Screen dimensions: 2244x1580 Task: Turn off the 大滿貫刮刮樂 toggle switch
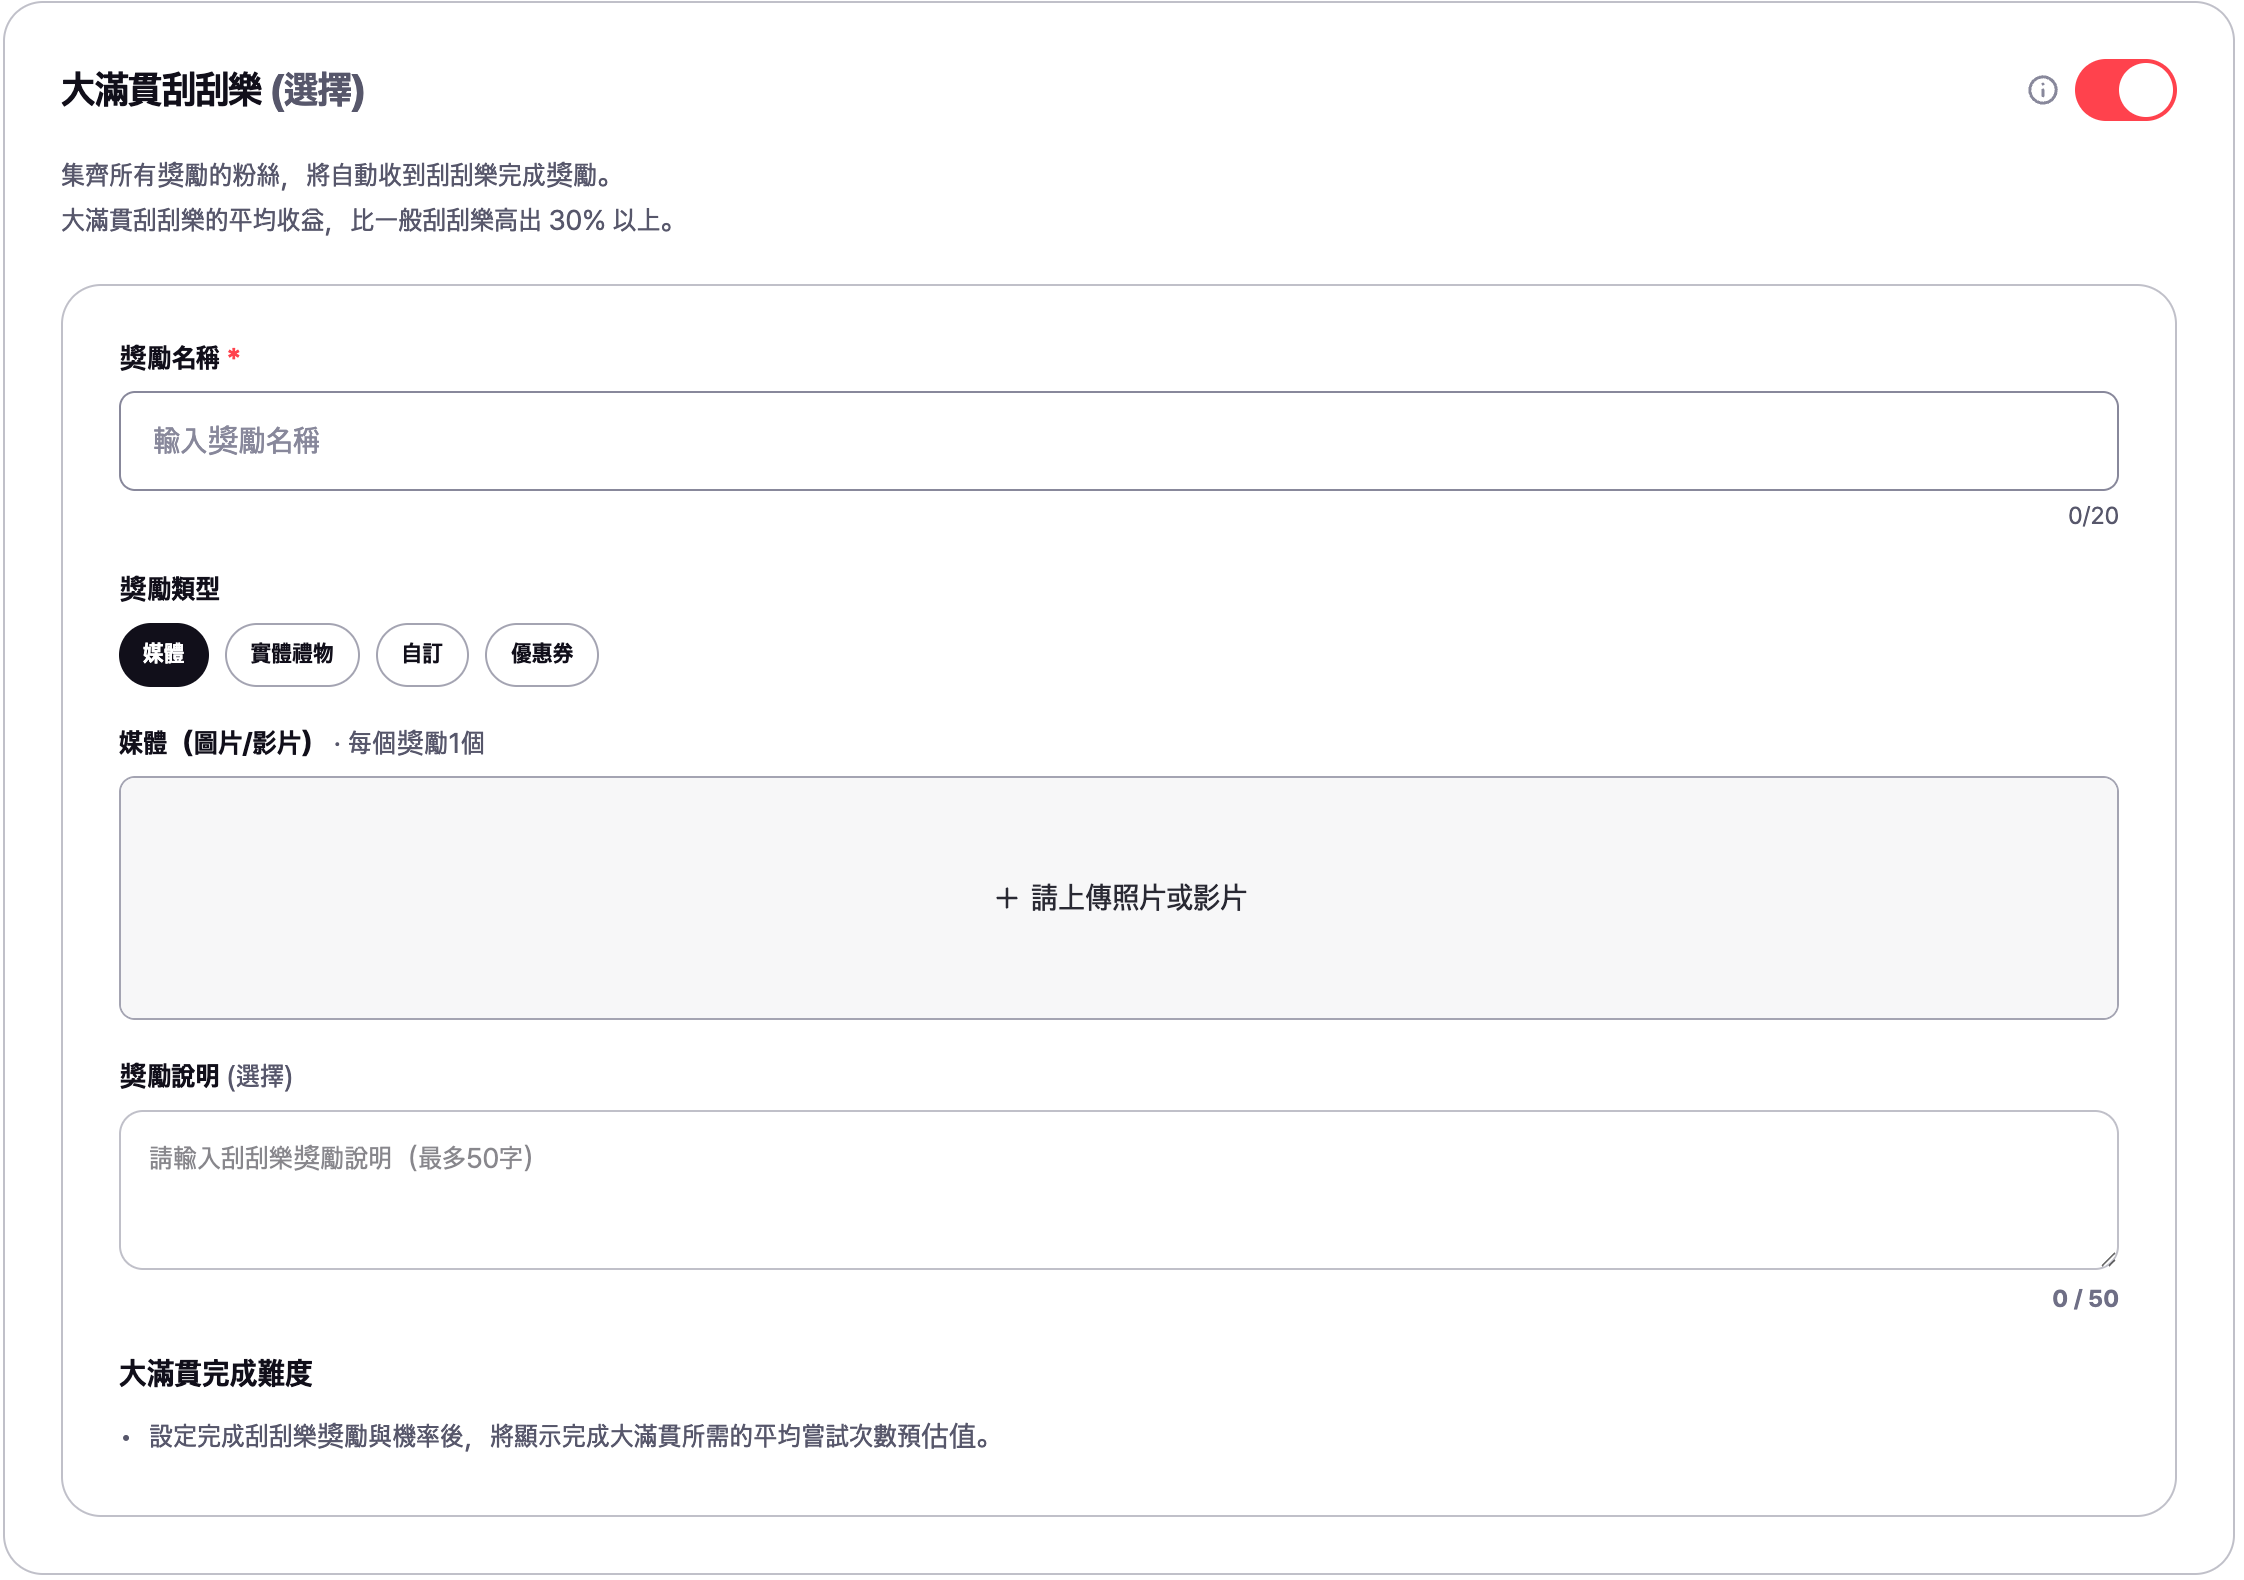pyautogui.click(x=2125, y=90)
